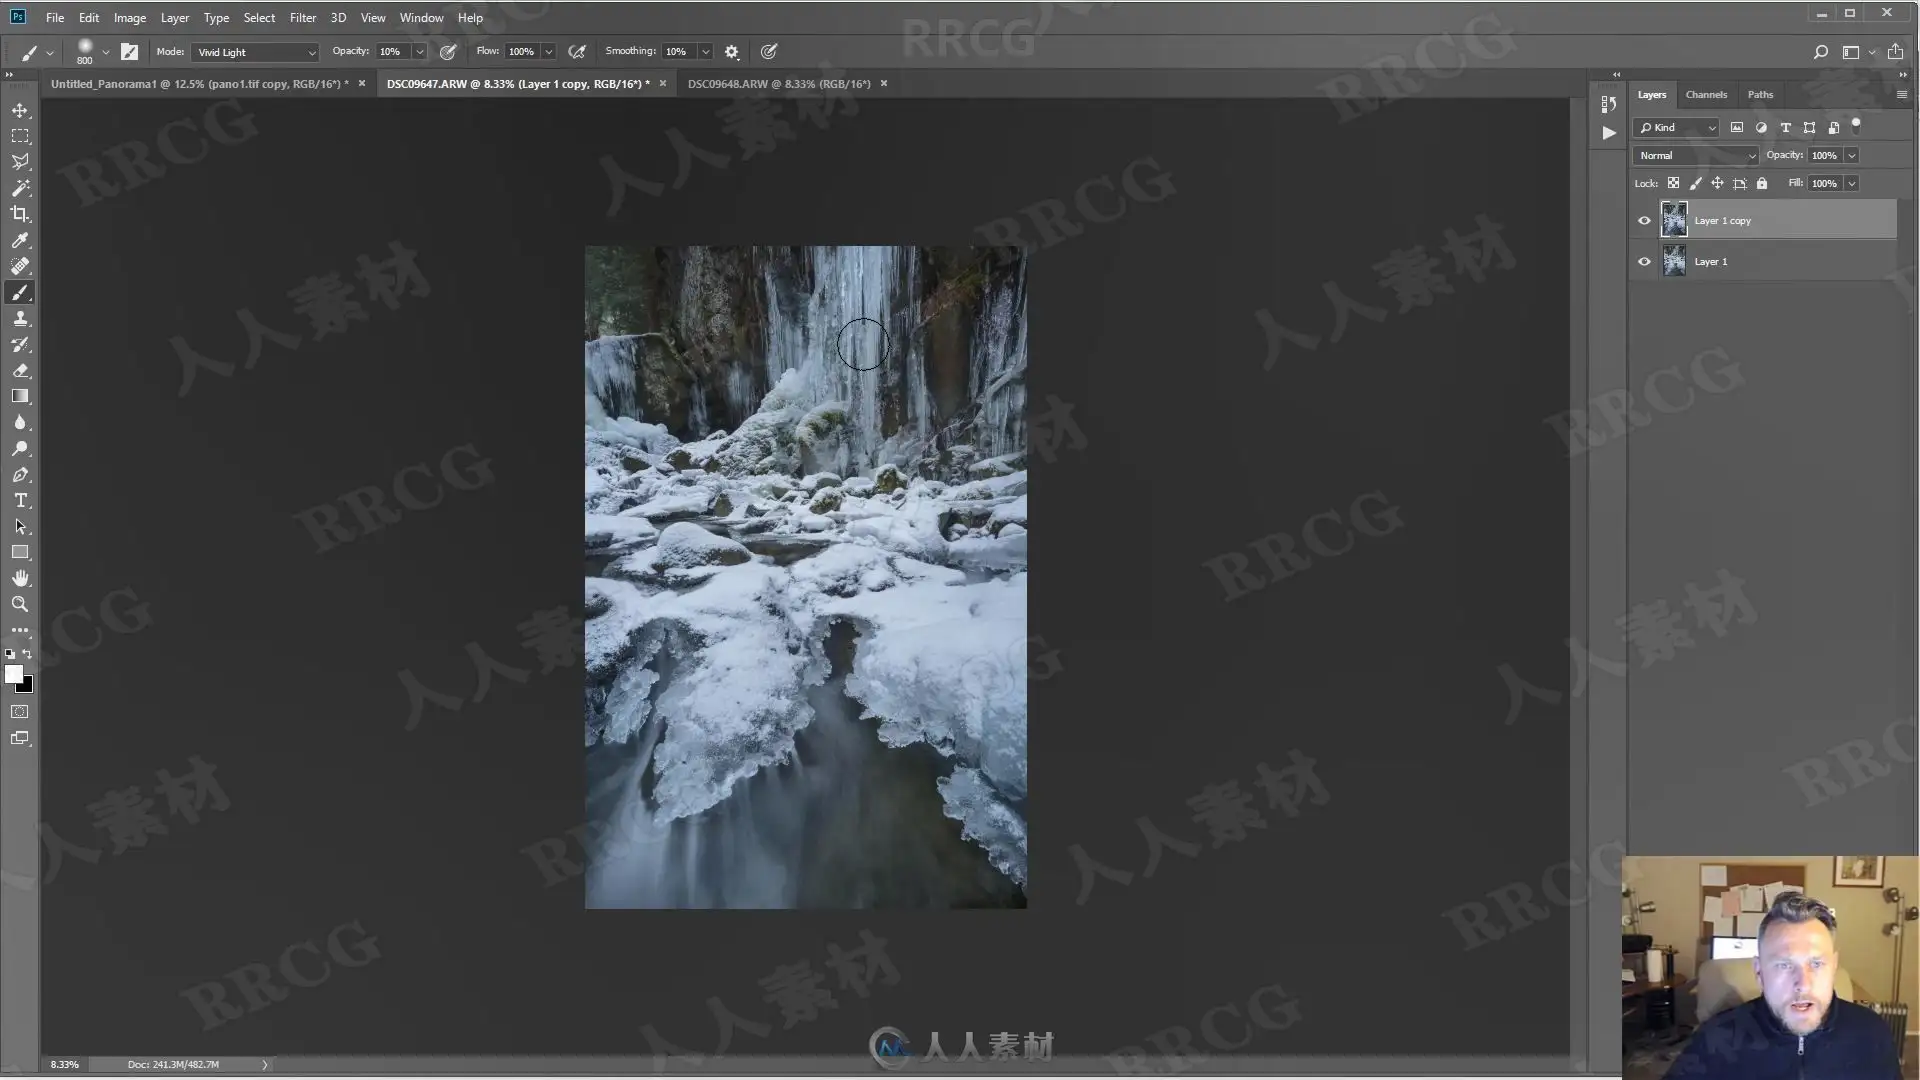Open the layer Kind filter dropdown
The image size is (1920, 1080).
coord(1676,128)
